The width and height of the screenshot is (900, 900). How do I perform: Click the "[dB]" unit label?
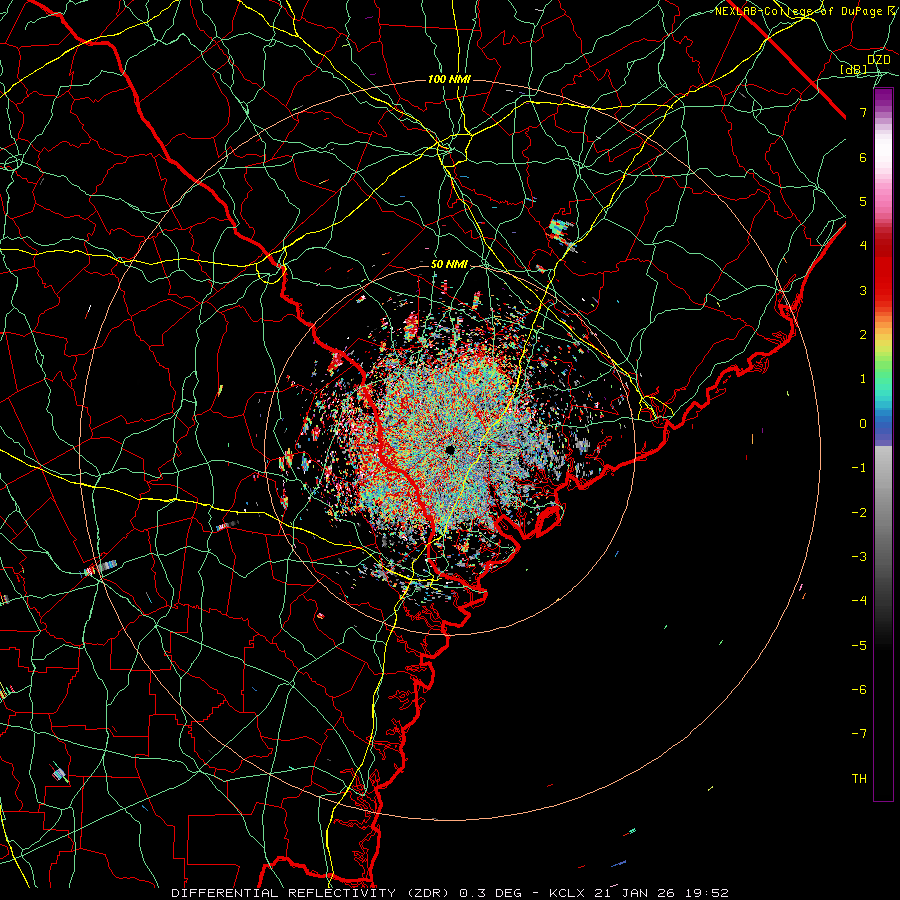point(854,70)
